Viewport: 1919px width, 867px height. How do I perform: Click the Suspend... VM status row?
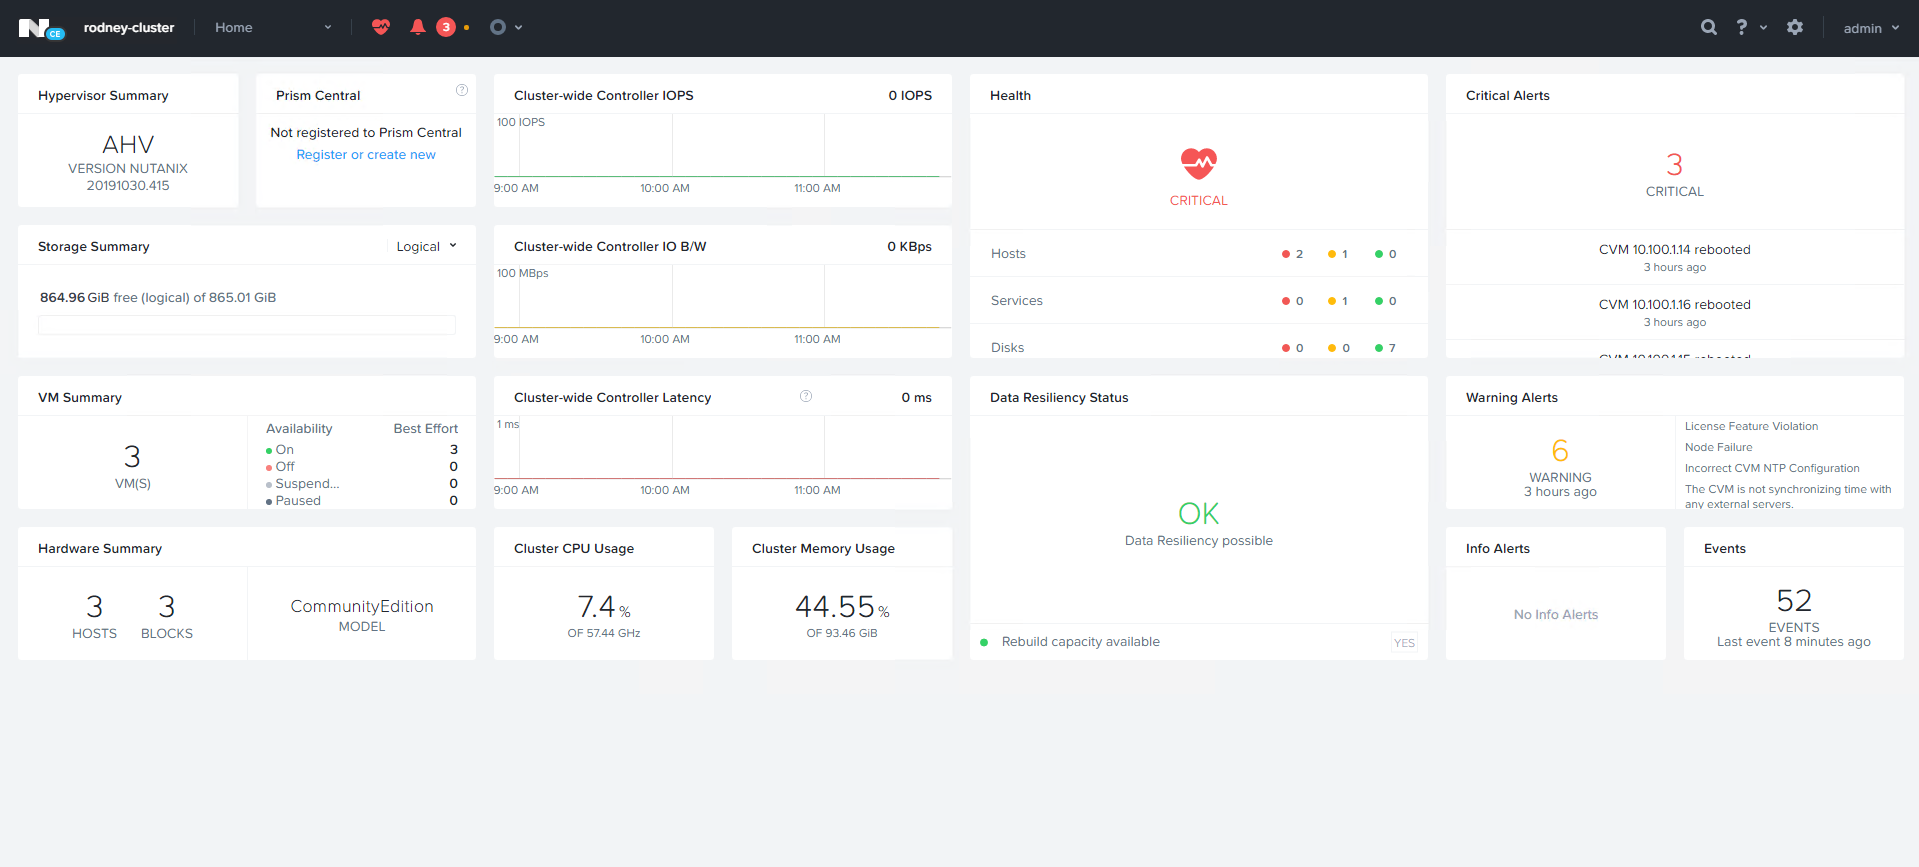coord(361,484)
